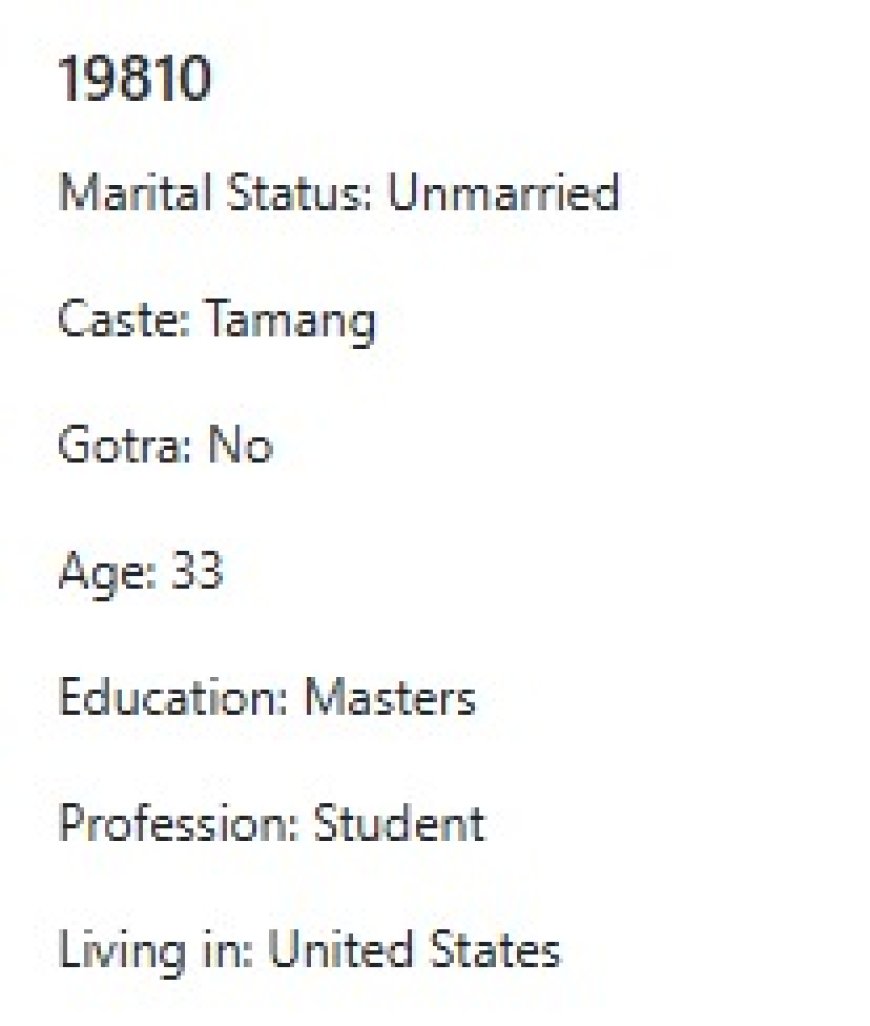Click the "Age" field label
Image resolution: width=870 pixels, height=1026 pixels.
(x=107, y=573)
